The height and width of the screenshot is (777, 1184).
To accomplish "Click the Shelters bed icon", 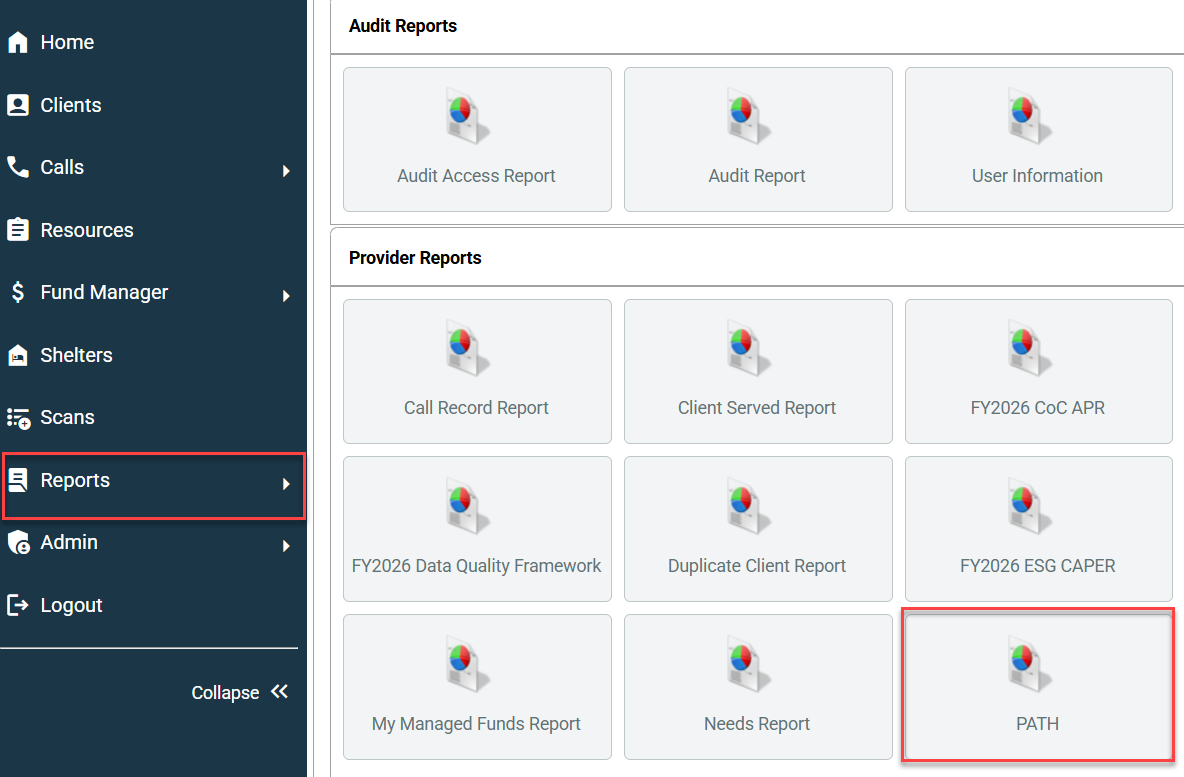I will pos(18,355).
